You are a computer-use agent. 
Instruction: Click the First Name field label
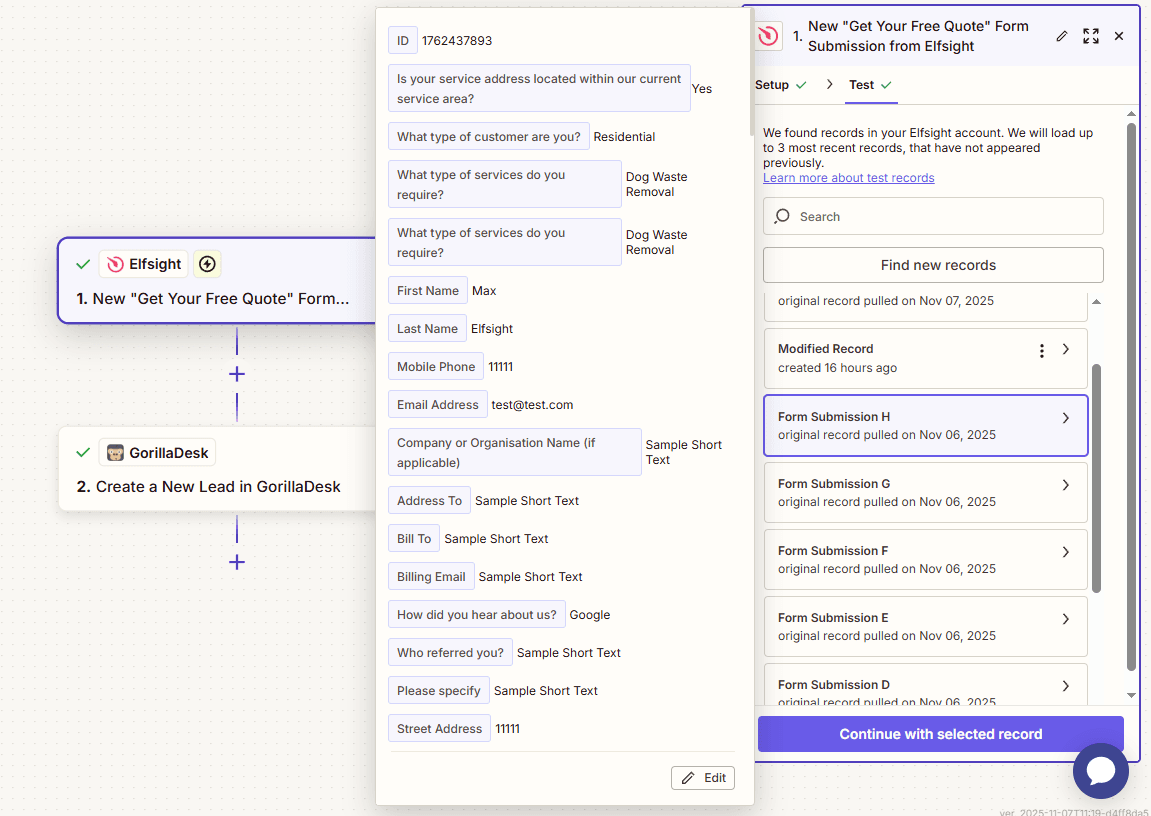pos(428,291)
